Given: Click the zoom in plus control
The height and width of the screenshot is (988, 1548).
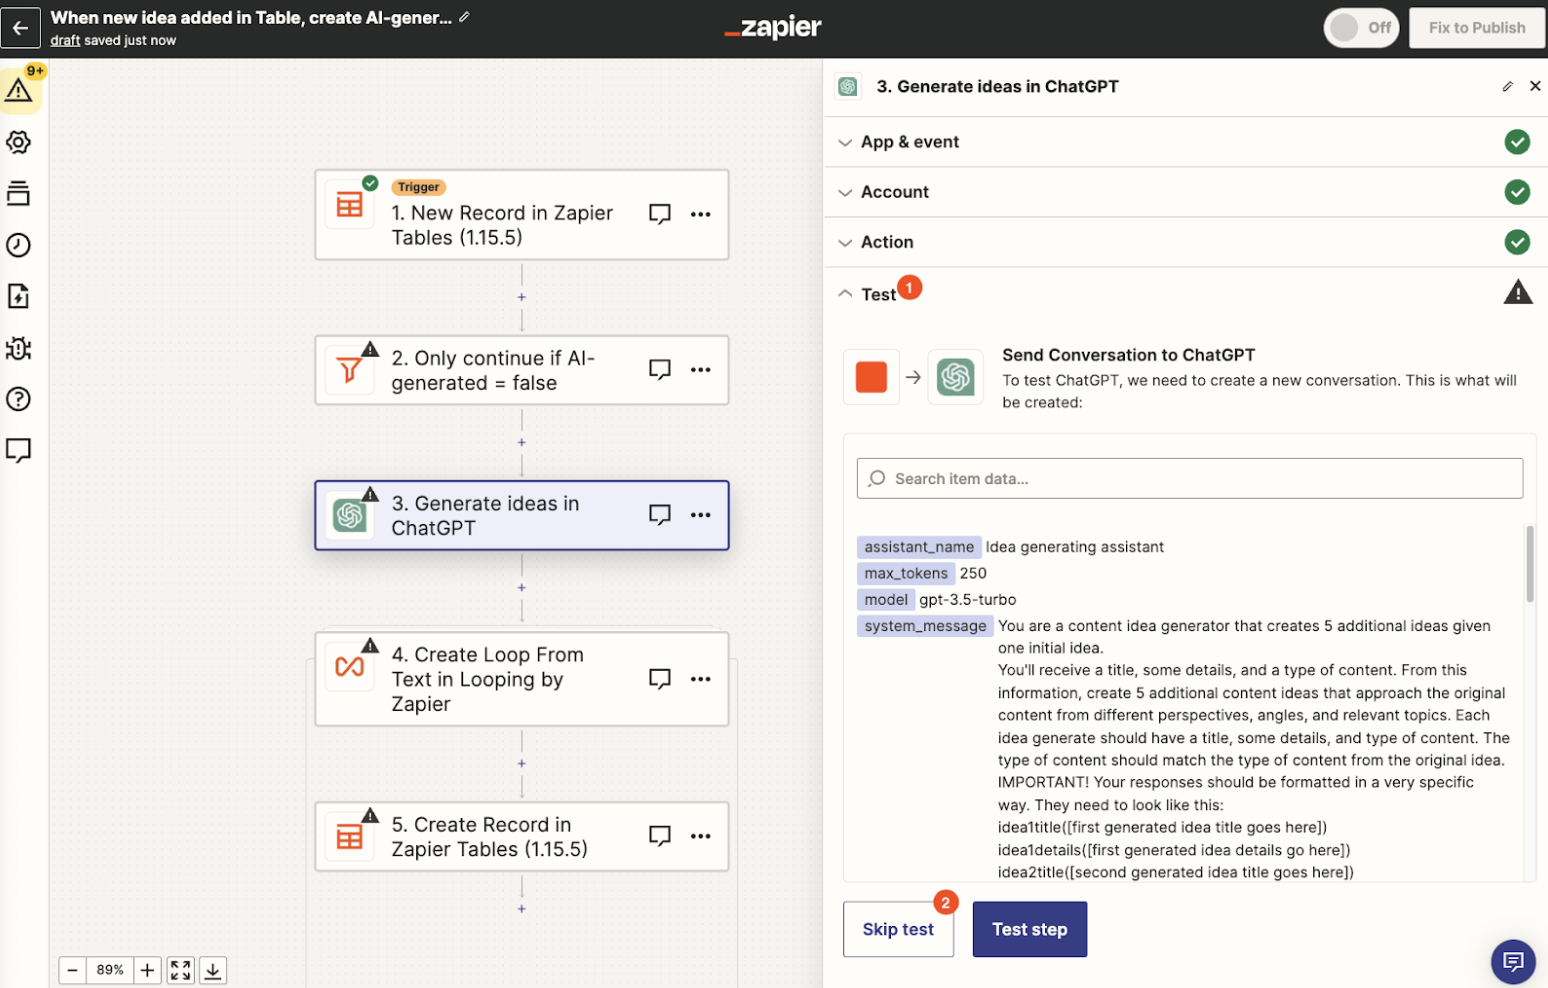Looking at the screenshot, I should 147,969.
